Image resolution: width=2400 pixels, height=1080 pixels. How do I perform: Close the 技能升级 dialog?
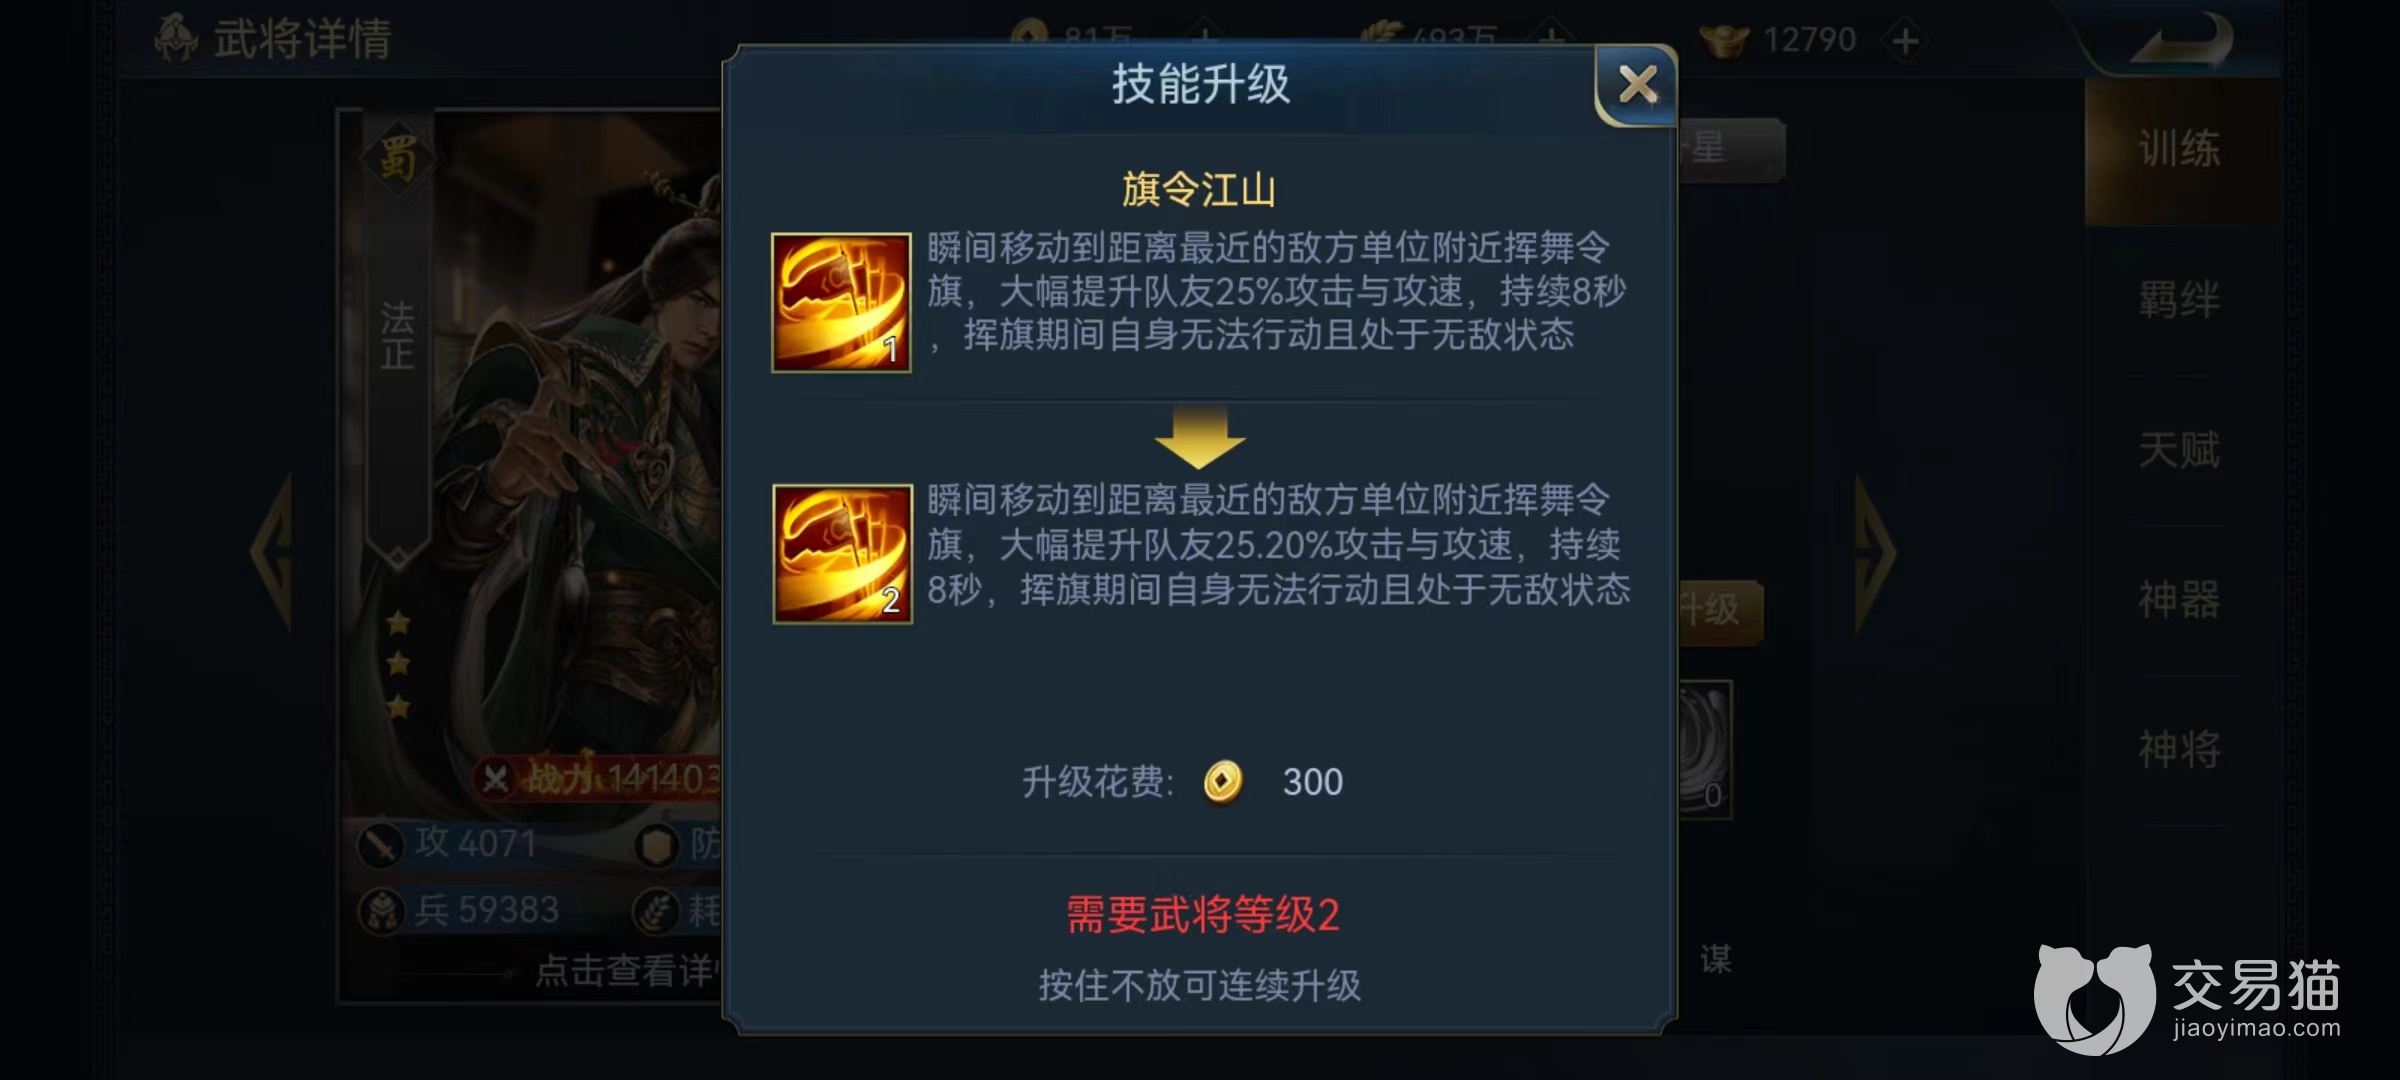coord(1636,85)
